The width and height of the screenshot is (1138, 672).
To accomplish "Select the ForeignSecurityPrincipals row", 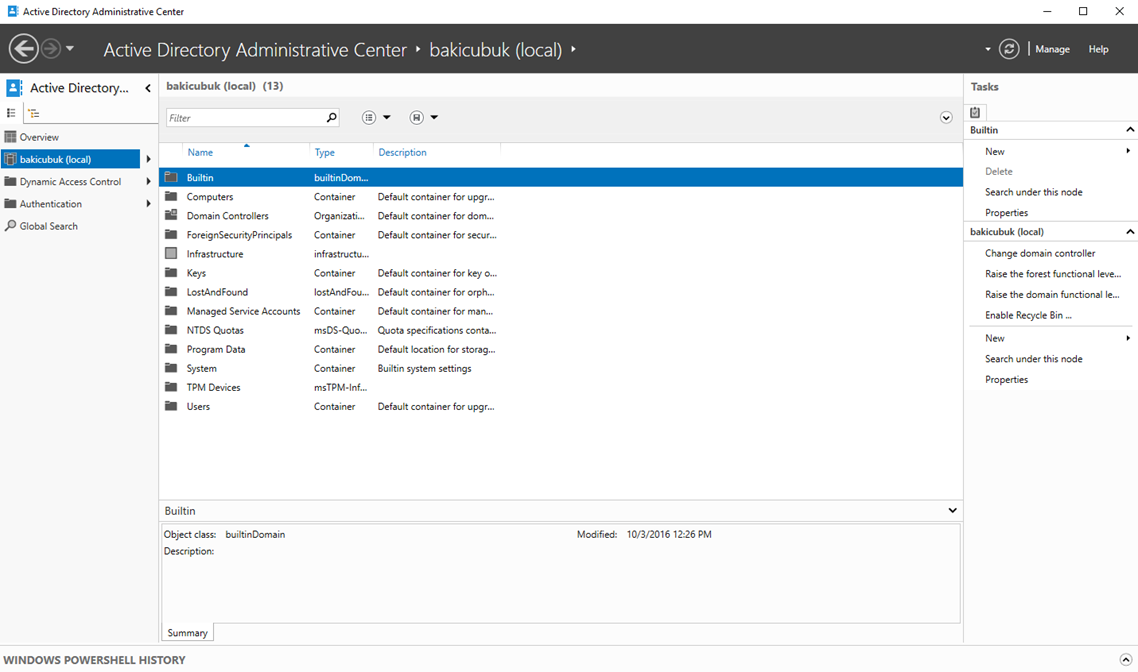I will (561, 235).
